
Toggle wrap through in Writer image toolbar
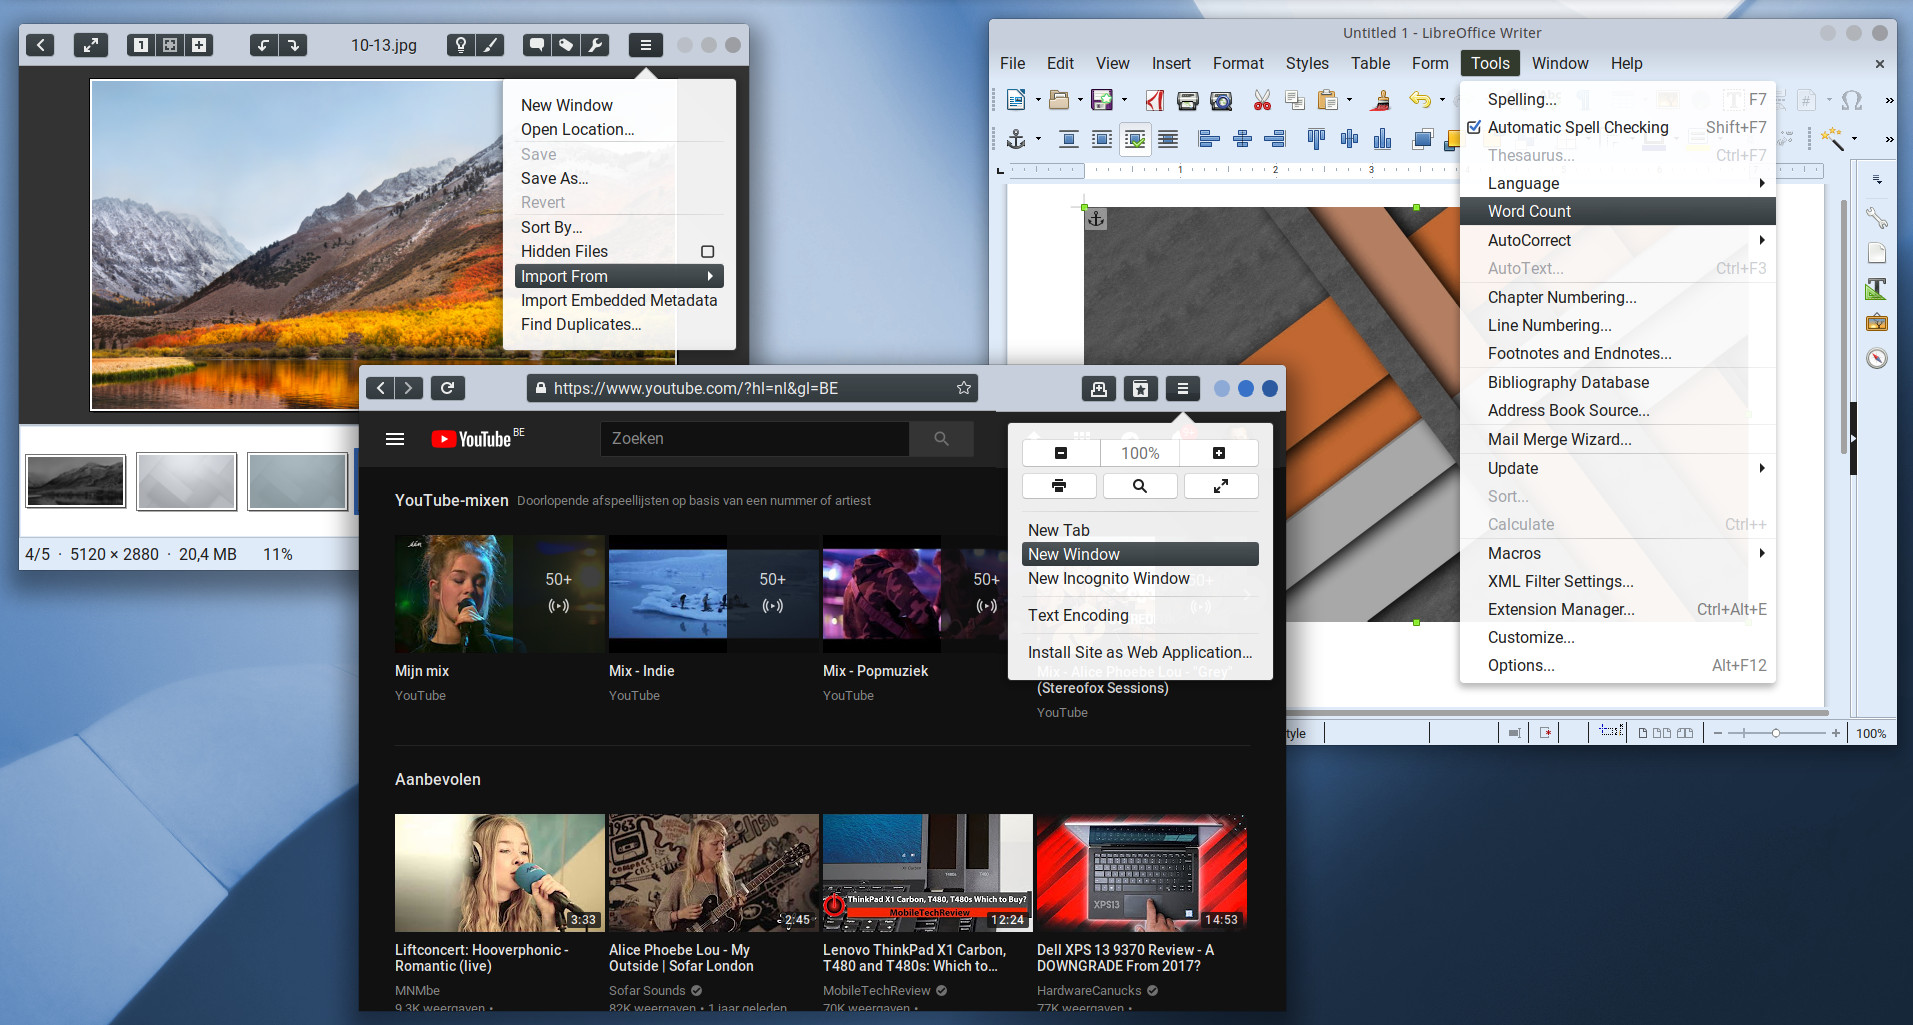1168,139
